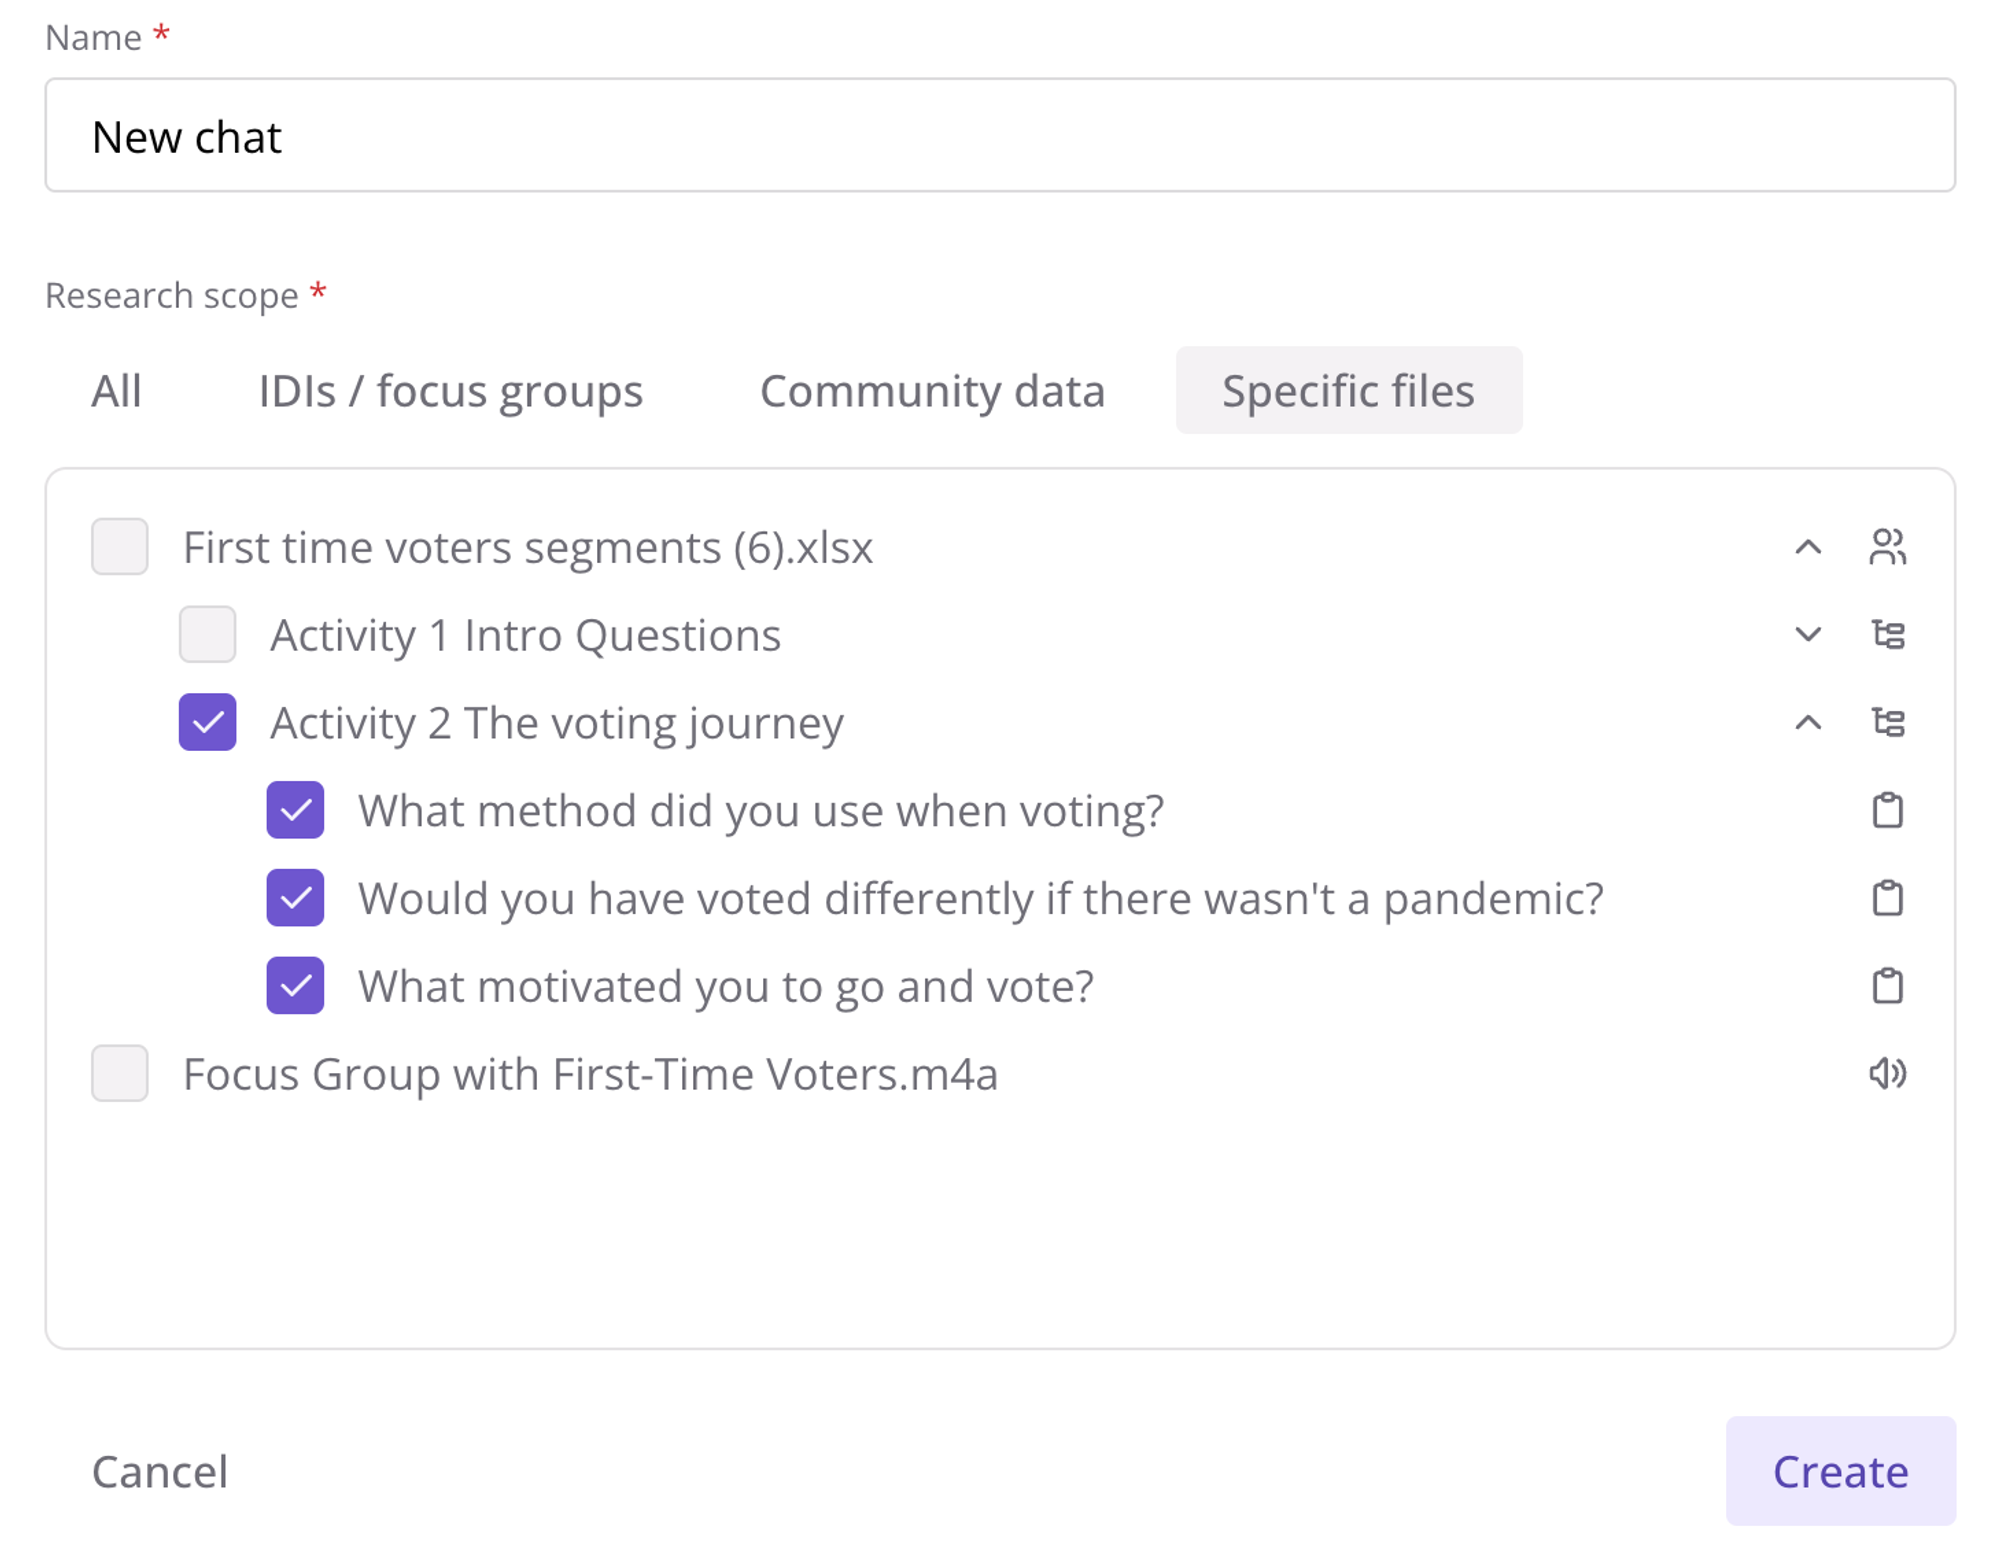Expand Activity 1 Intro Questions chevron
The width and height of the screenshot is (2000, 1567).
1808,634
